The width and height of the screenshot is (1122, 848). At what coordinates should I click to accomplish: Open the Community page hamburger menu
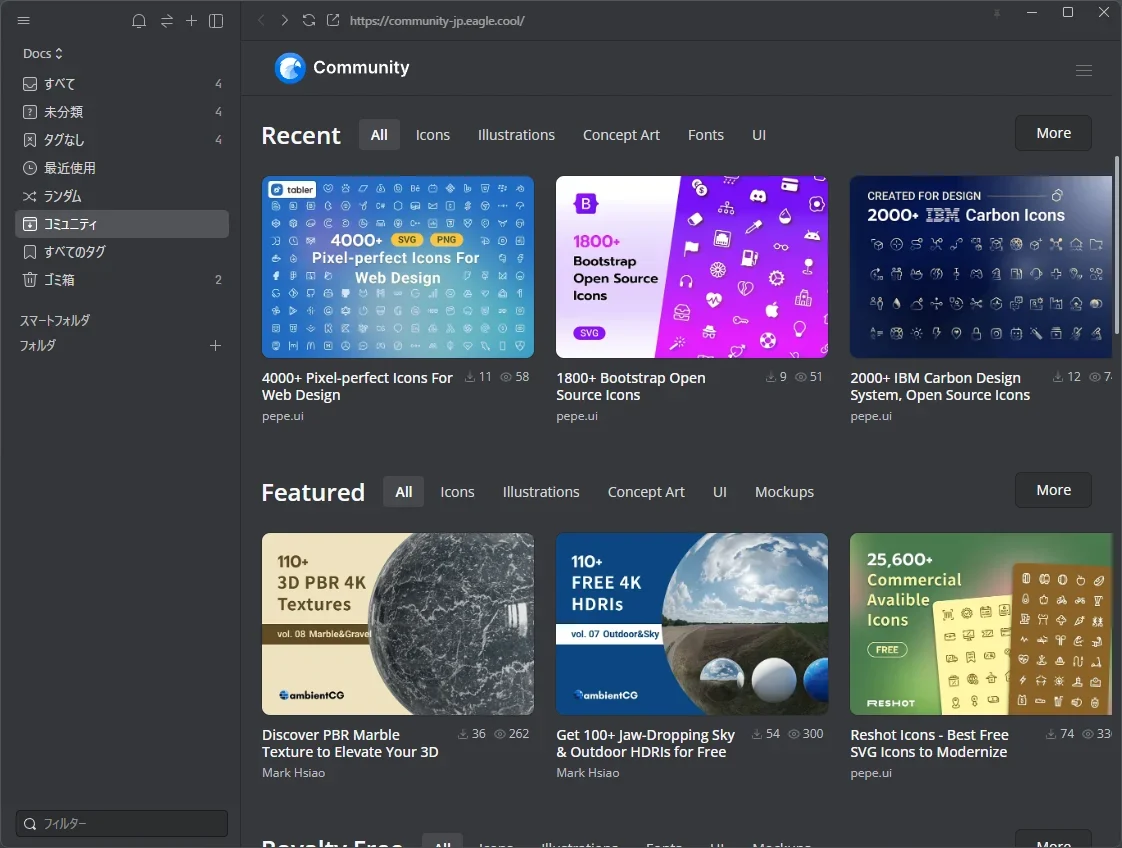(x=1083, y=70)
